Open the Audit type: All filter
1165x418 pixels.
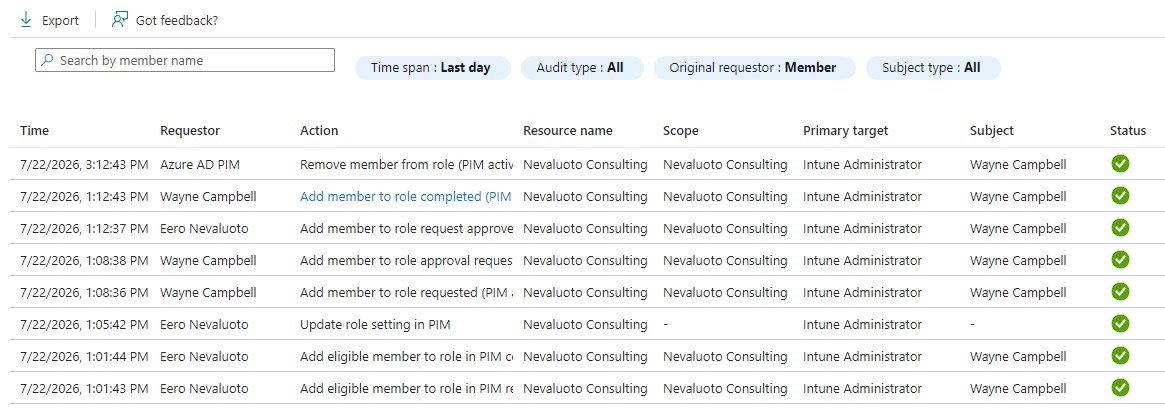pyautogui.click(x=582, y=68)
